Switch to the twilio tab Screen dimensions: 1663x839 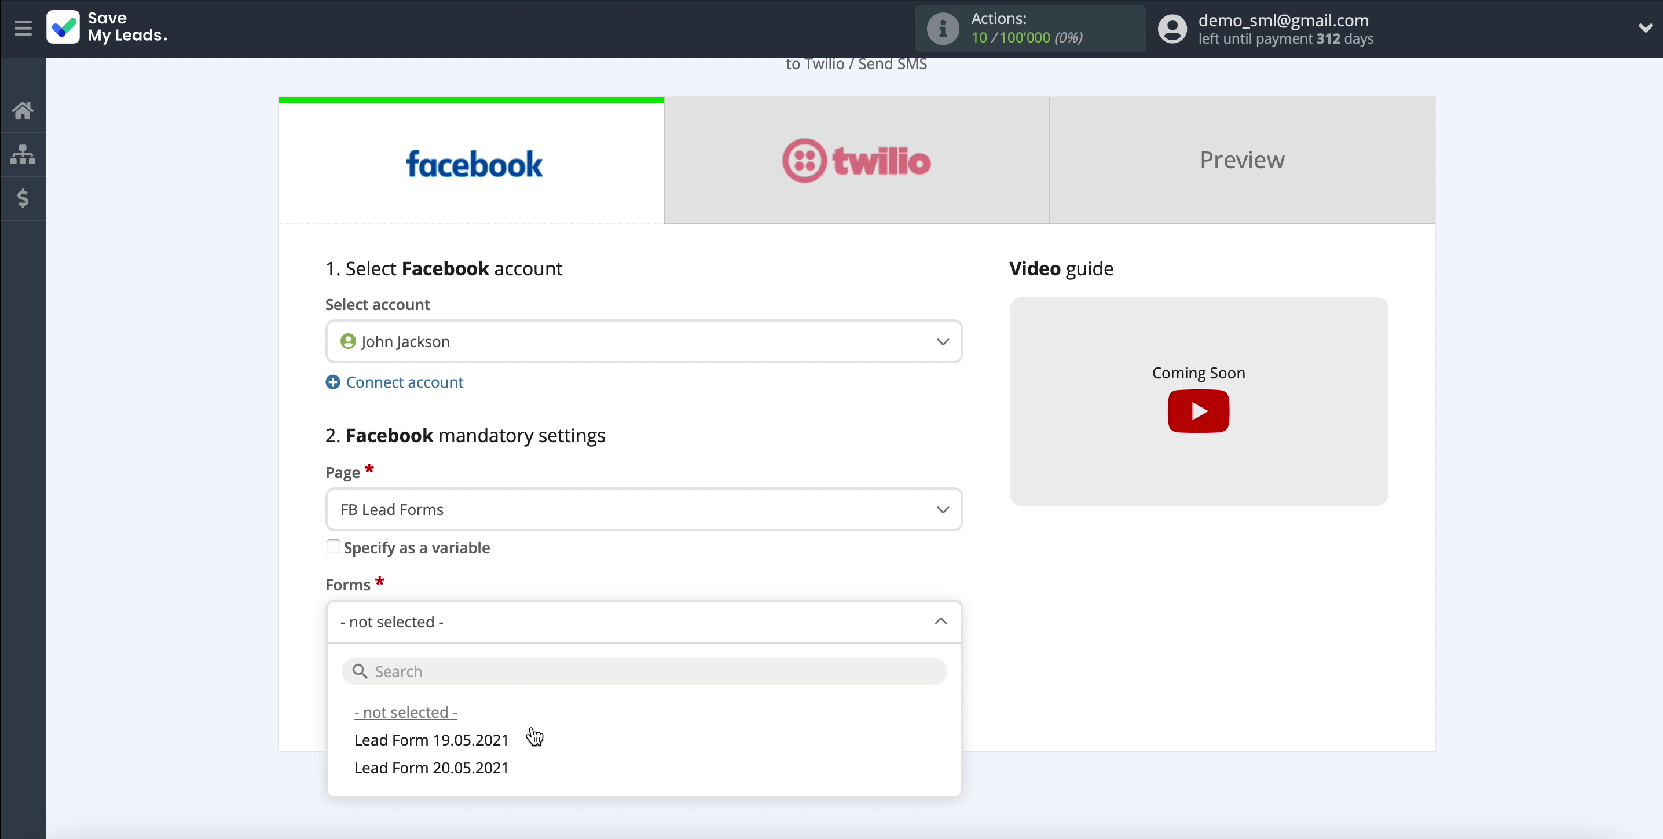pos(857,160)
